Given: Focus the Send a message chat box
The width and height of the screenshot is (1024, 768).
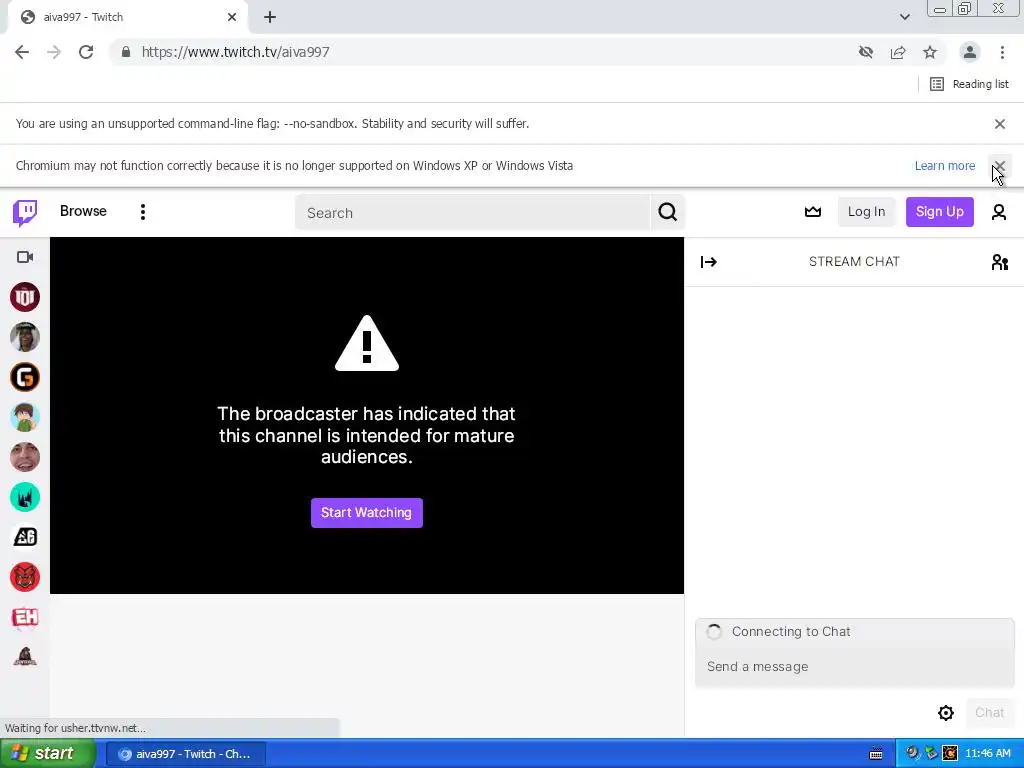Looking at the screenshot, I should click(x=854, y=667).
